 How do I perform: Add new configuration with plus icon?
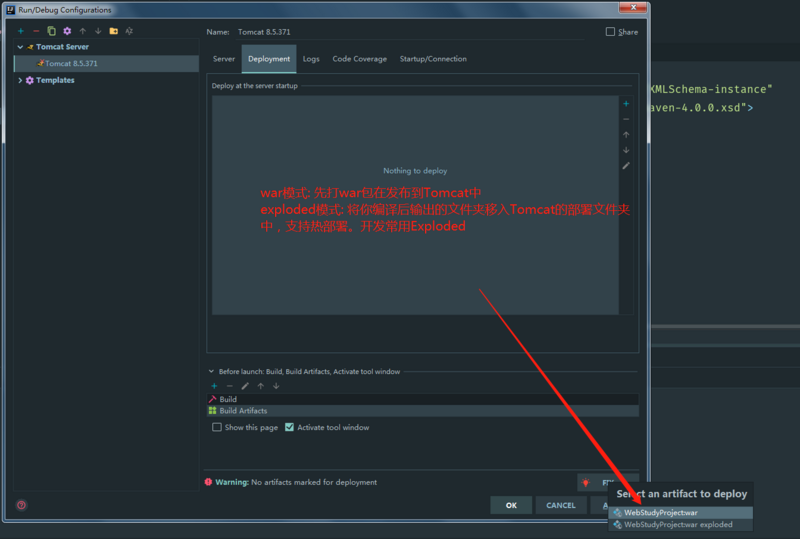click(21, 31)
